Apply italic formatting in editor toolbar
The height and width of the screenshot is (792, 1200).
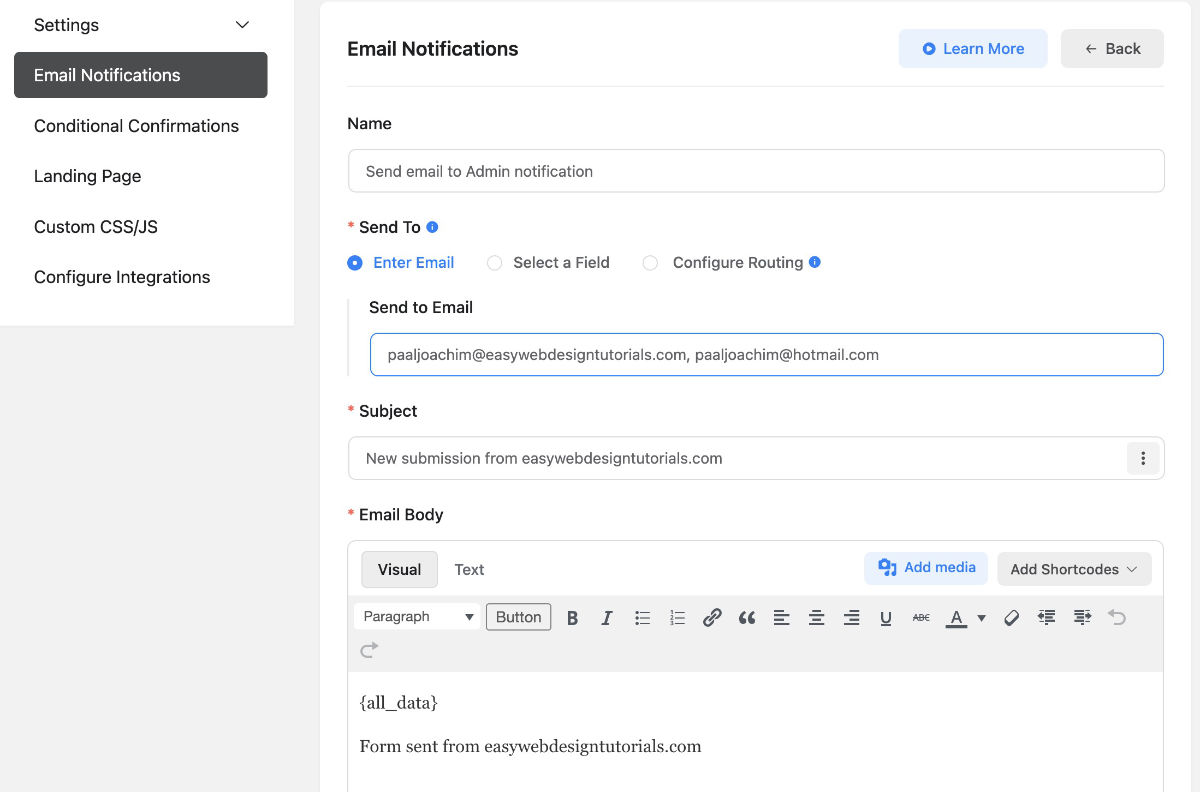point(607,618)
